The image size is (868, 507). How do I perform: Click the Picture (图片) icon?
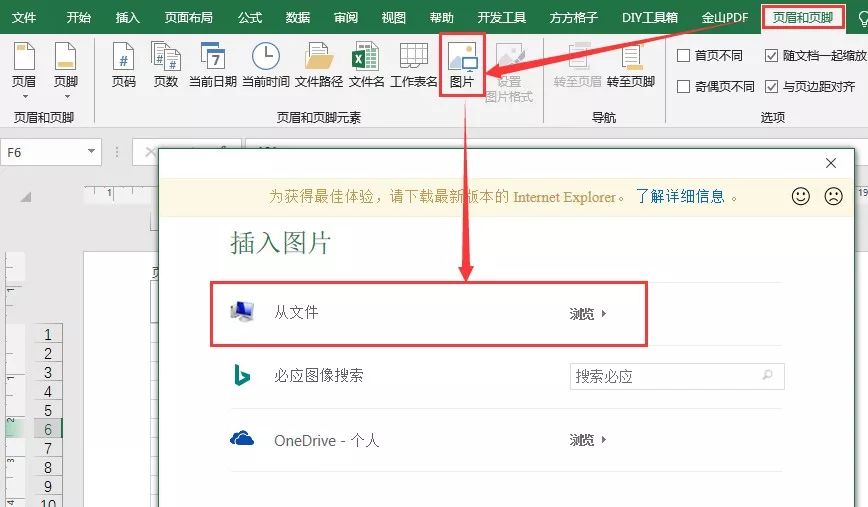click(x=462, y=65)
